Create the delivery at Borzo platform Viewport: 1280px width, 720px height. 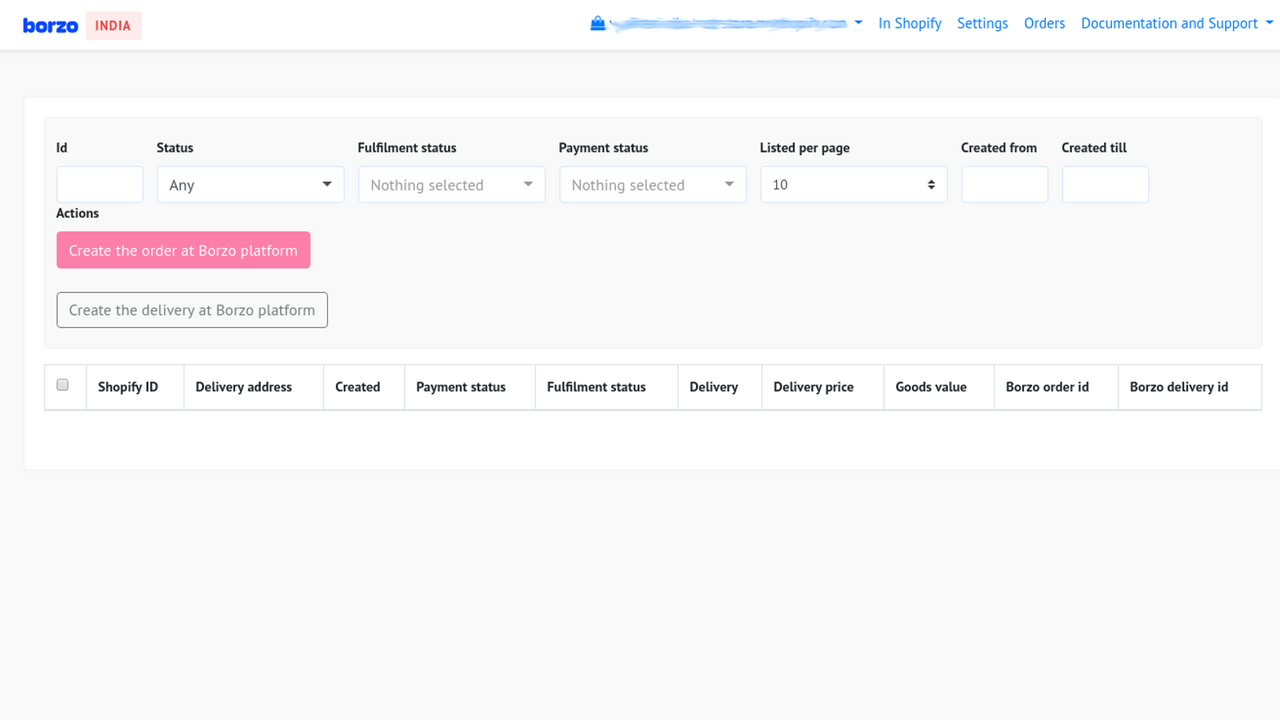point(192,310)
